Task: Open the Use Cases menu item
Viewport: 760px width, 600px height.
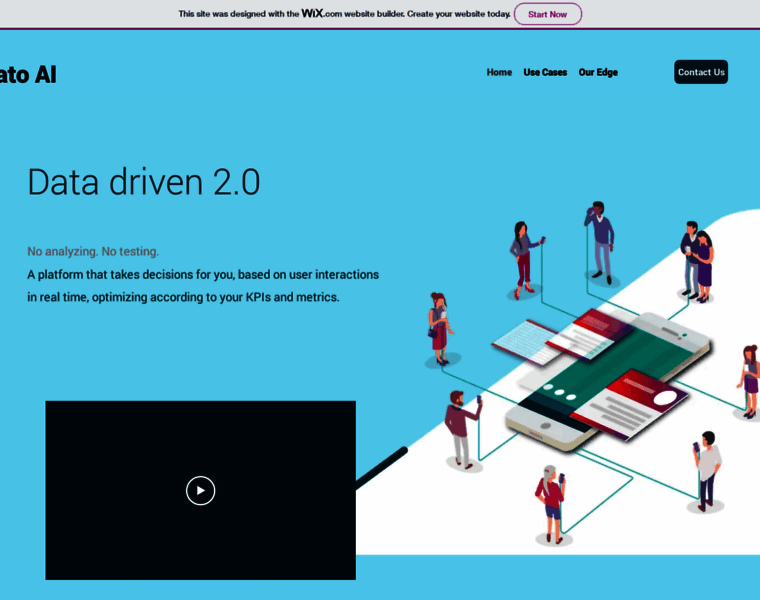Action: 545,72
